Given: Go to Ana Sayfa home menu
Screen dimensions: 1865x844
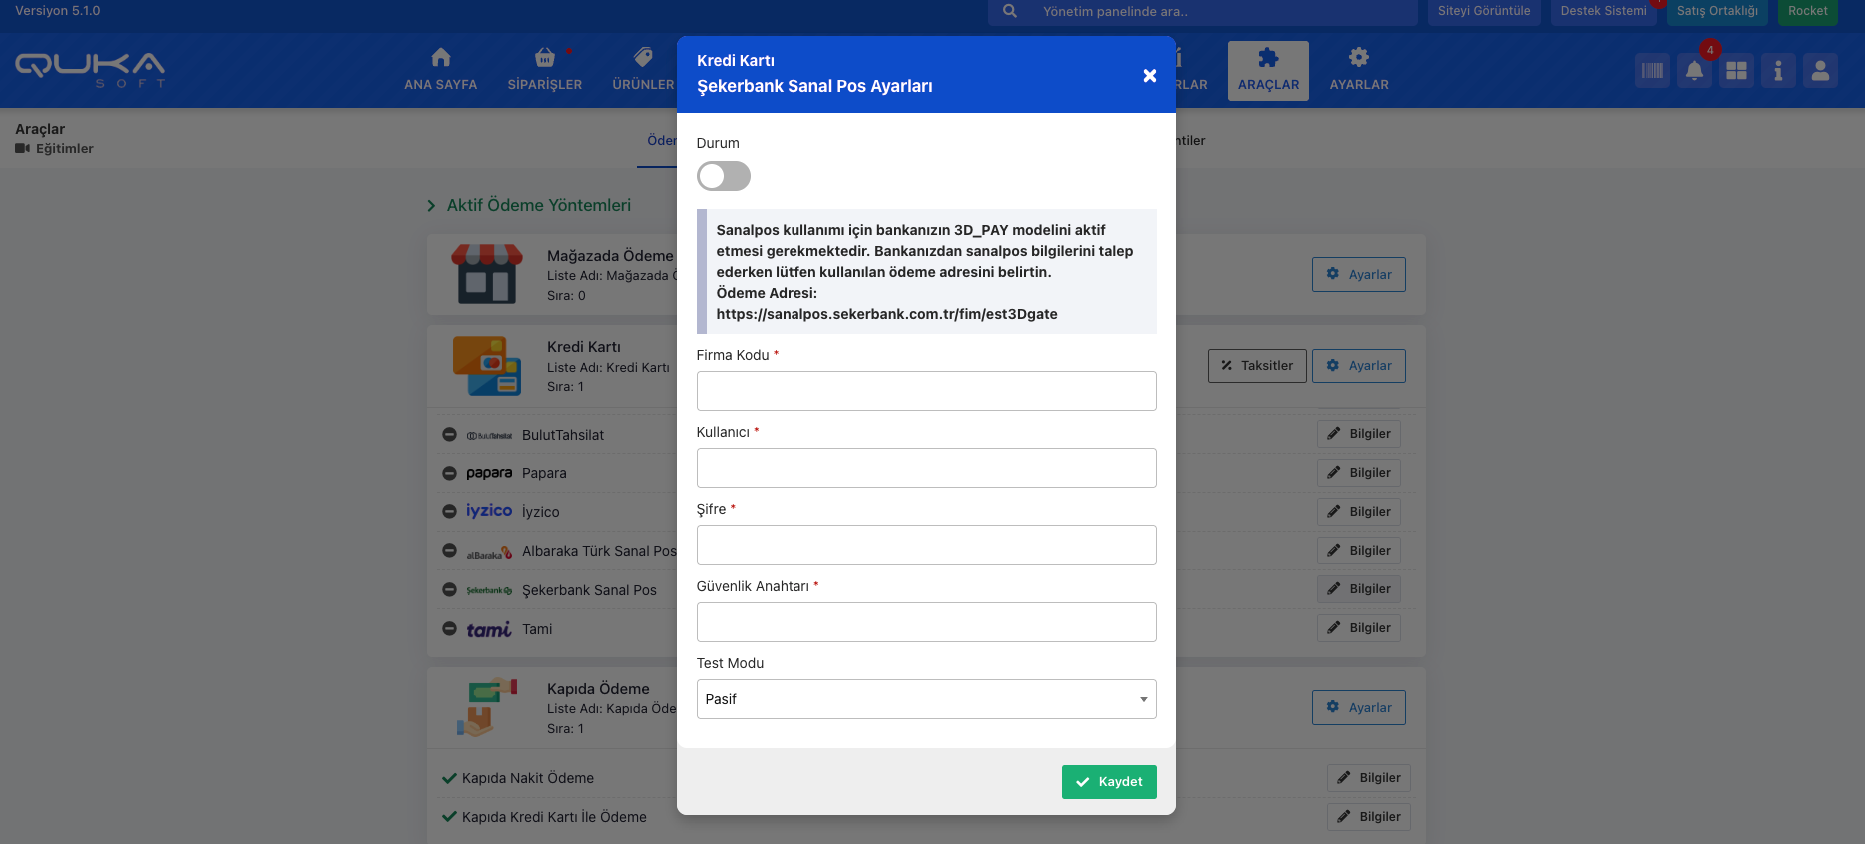Looking at the screenshot, I should (440, 70).
